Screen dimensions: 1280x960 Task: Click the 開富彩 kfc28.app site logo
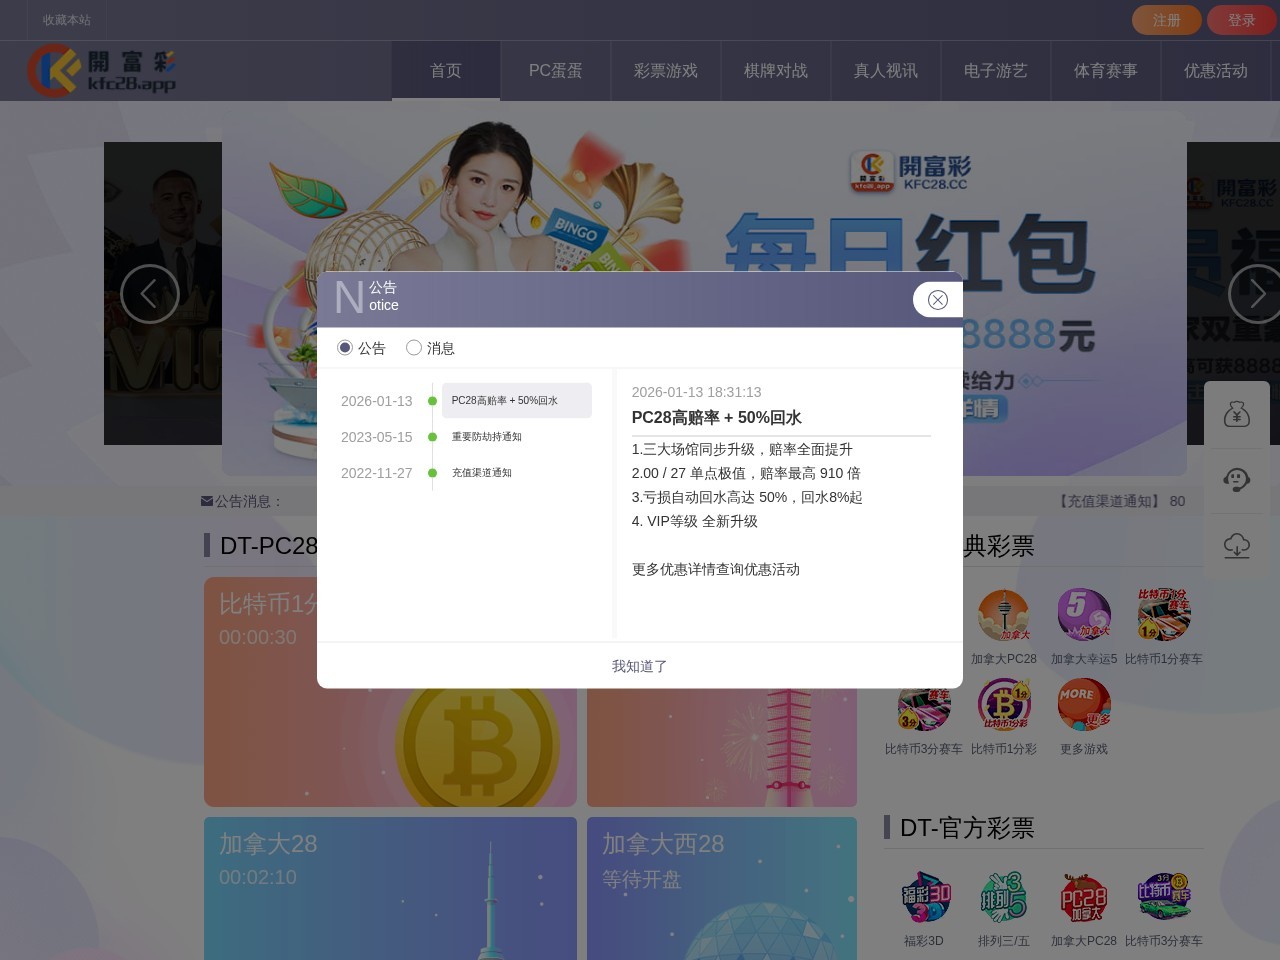click(101, 71)
